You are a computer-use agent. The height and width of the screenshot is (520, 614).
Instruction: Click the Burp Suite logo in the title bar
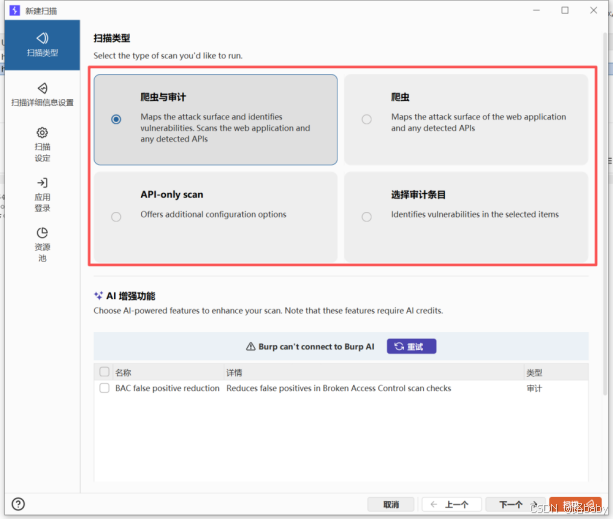click(x=14, y=10)
